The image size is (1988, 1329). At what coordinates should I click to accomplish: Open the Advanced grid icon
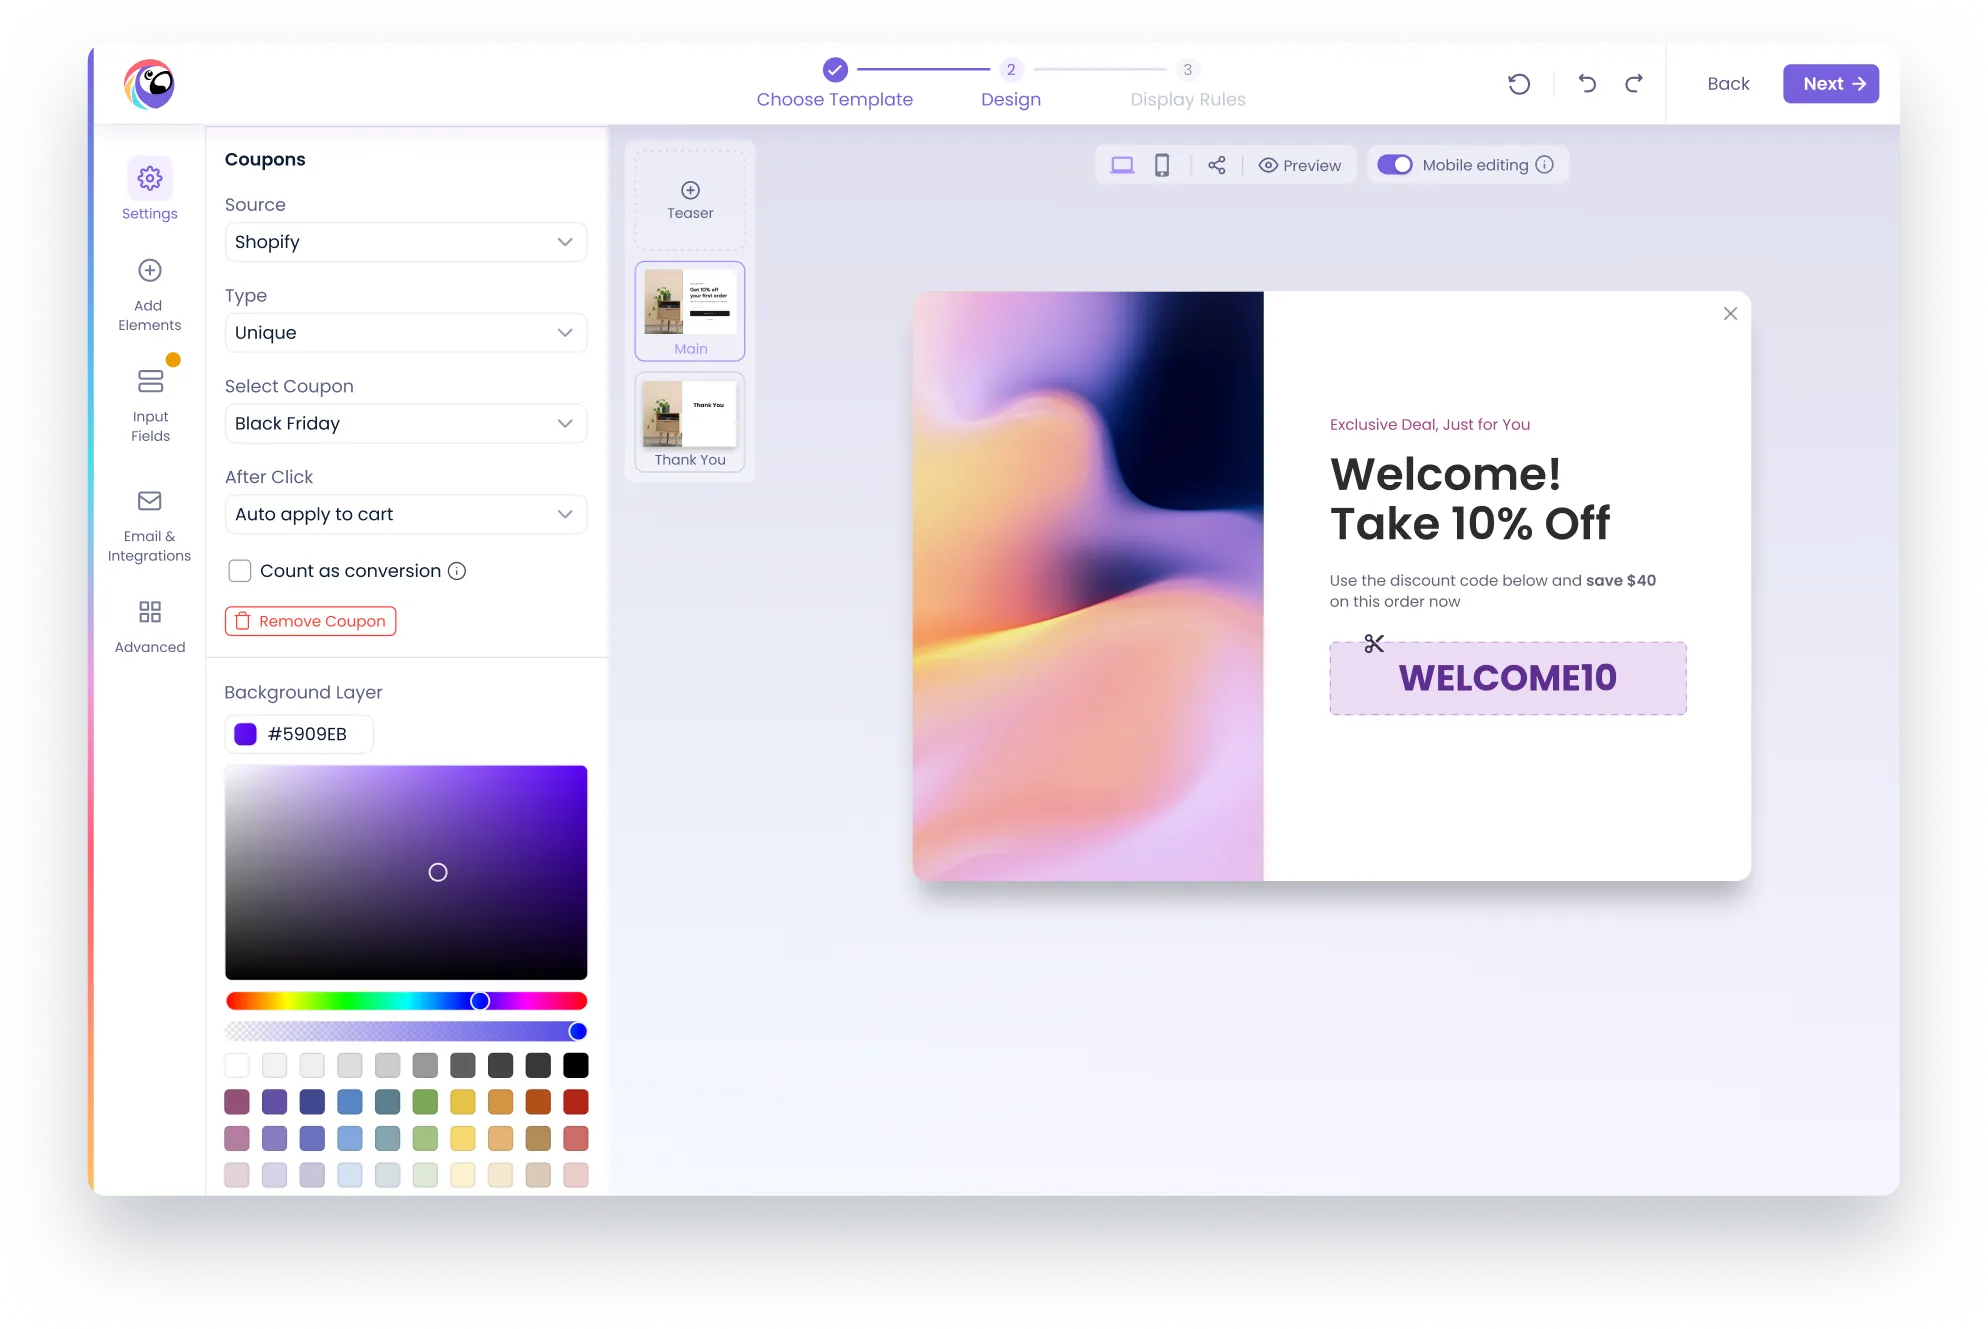click(x=150, y=612)
